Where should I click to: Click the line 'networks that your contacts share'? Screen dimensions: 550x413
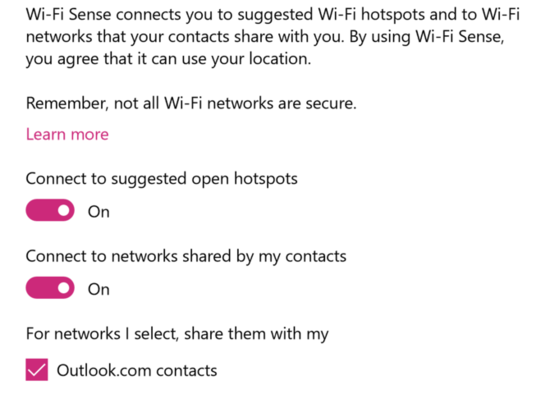tap(265, 37)
